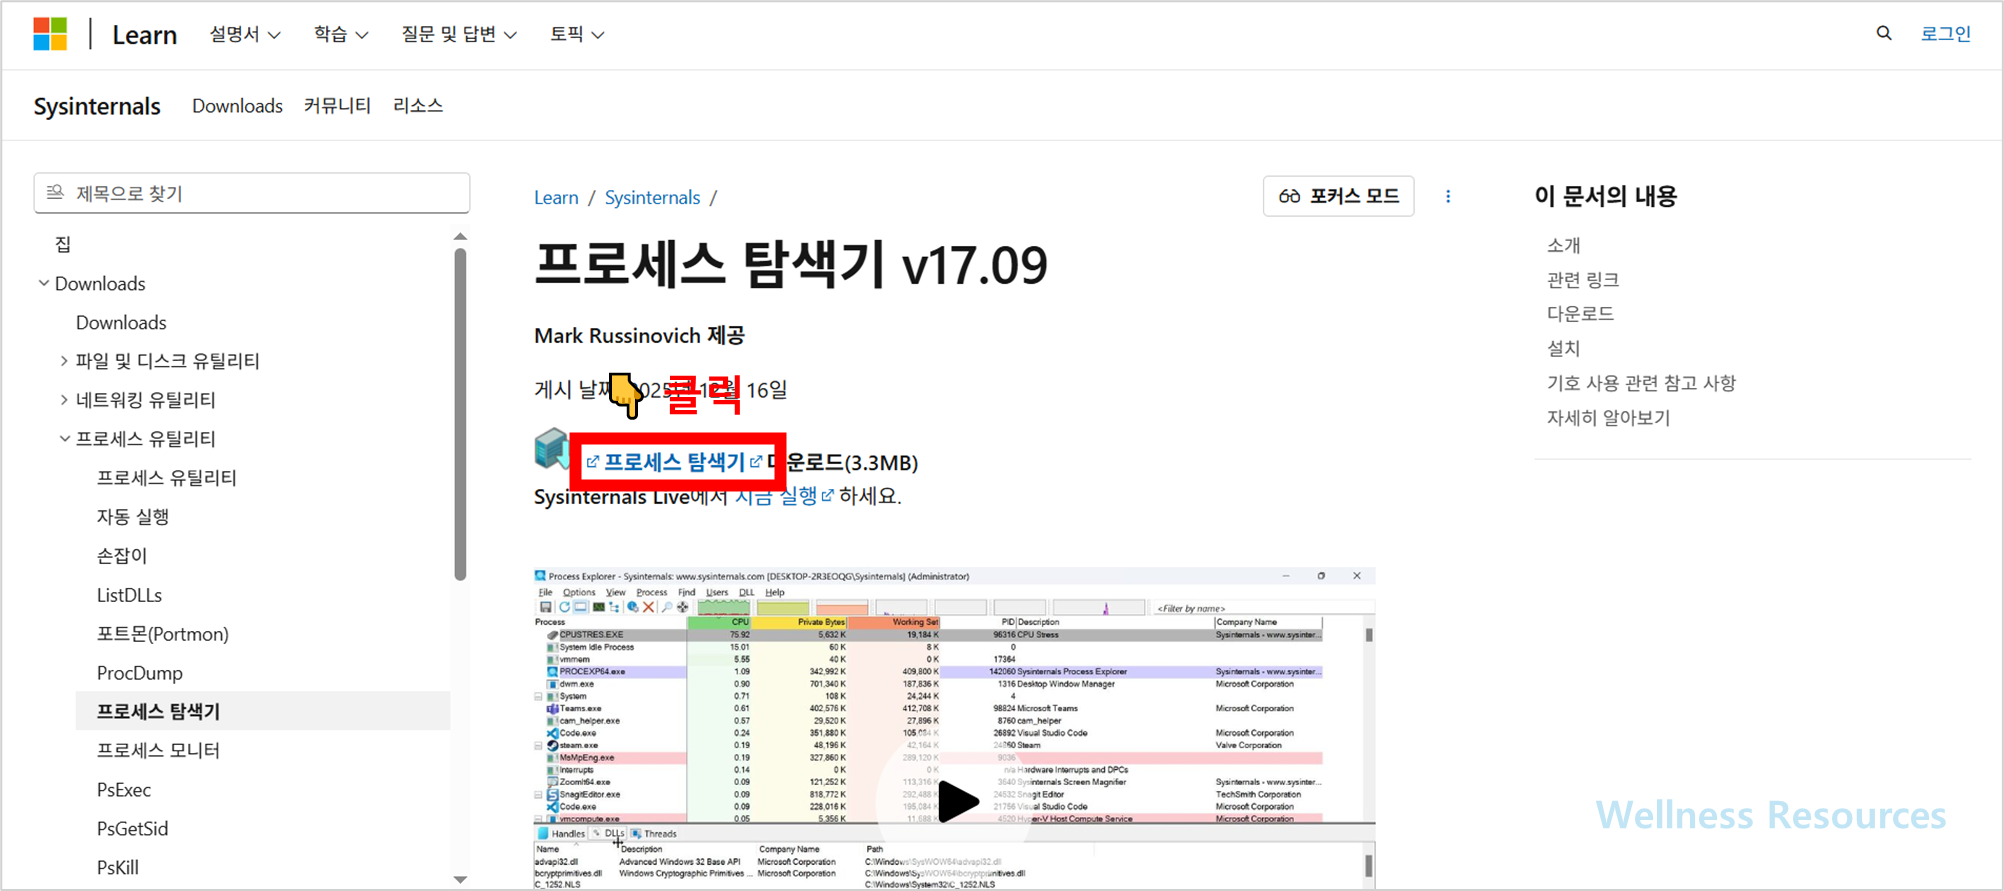Jump to 기호 사용 관련 참고 사항
This screenshot has width=2004, height=891.
click(1641, 383)
